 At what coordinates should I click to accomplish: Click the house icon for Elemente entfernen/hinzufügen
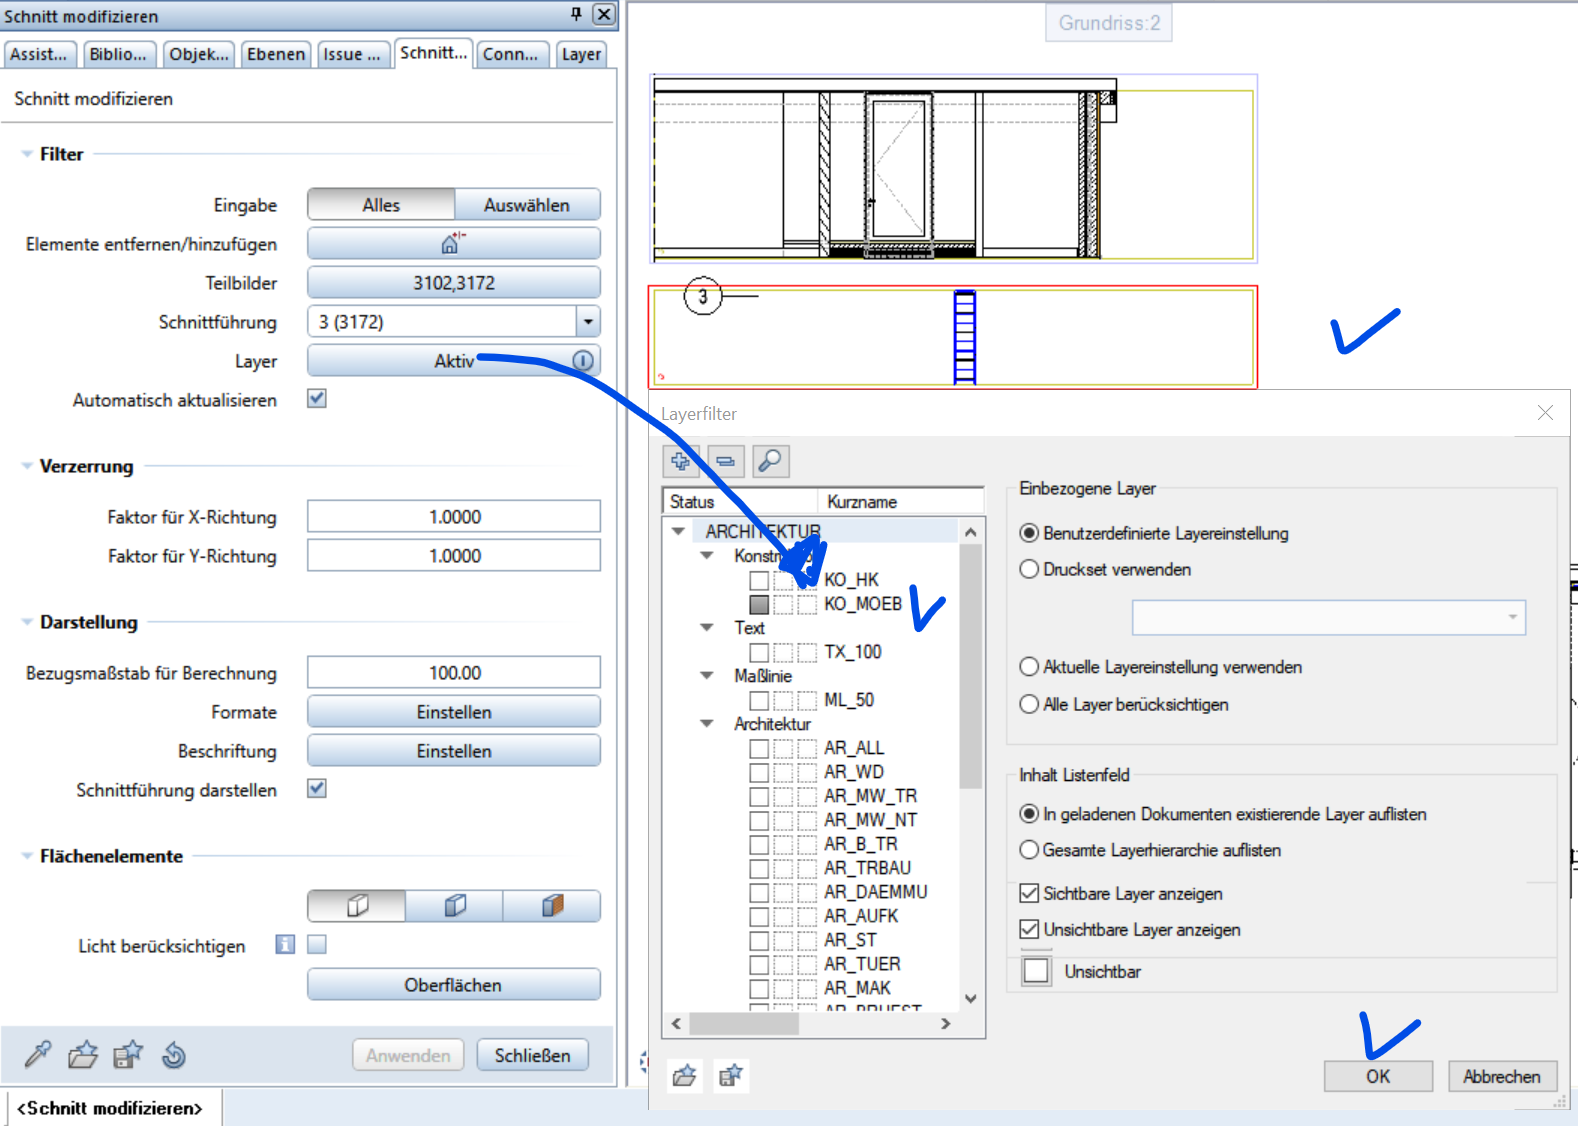pyautogui.click(x=453, y=243)
